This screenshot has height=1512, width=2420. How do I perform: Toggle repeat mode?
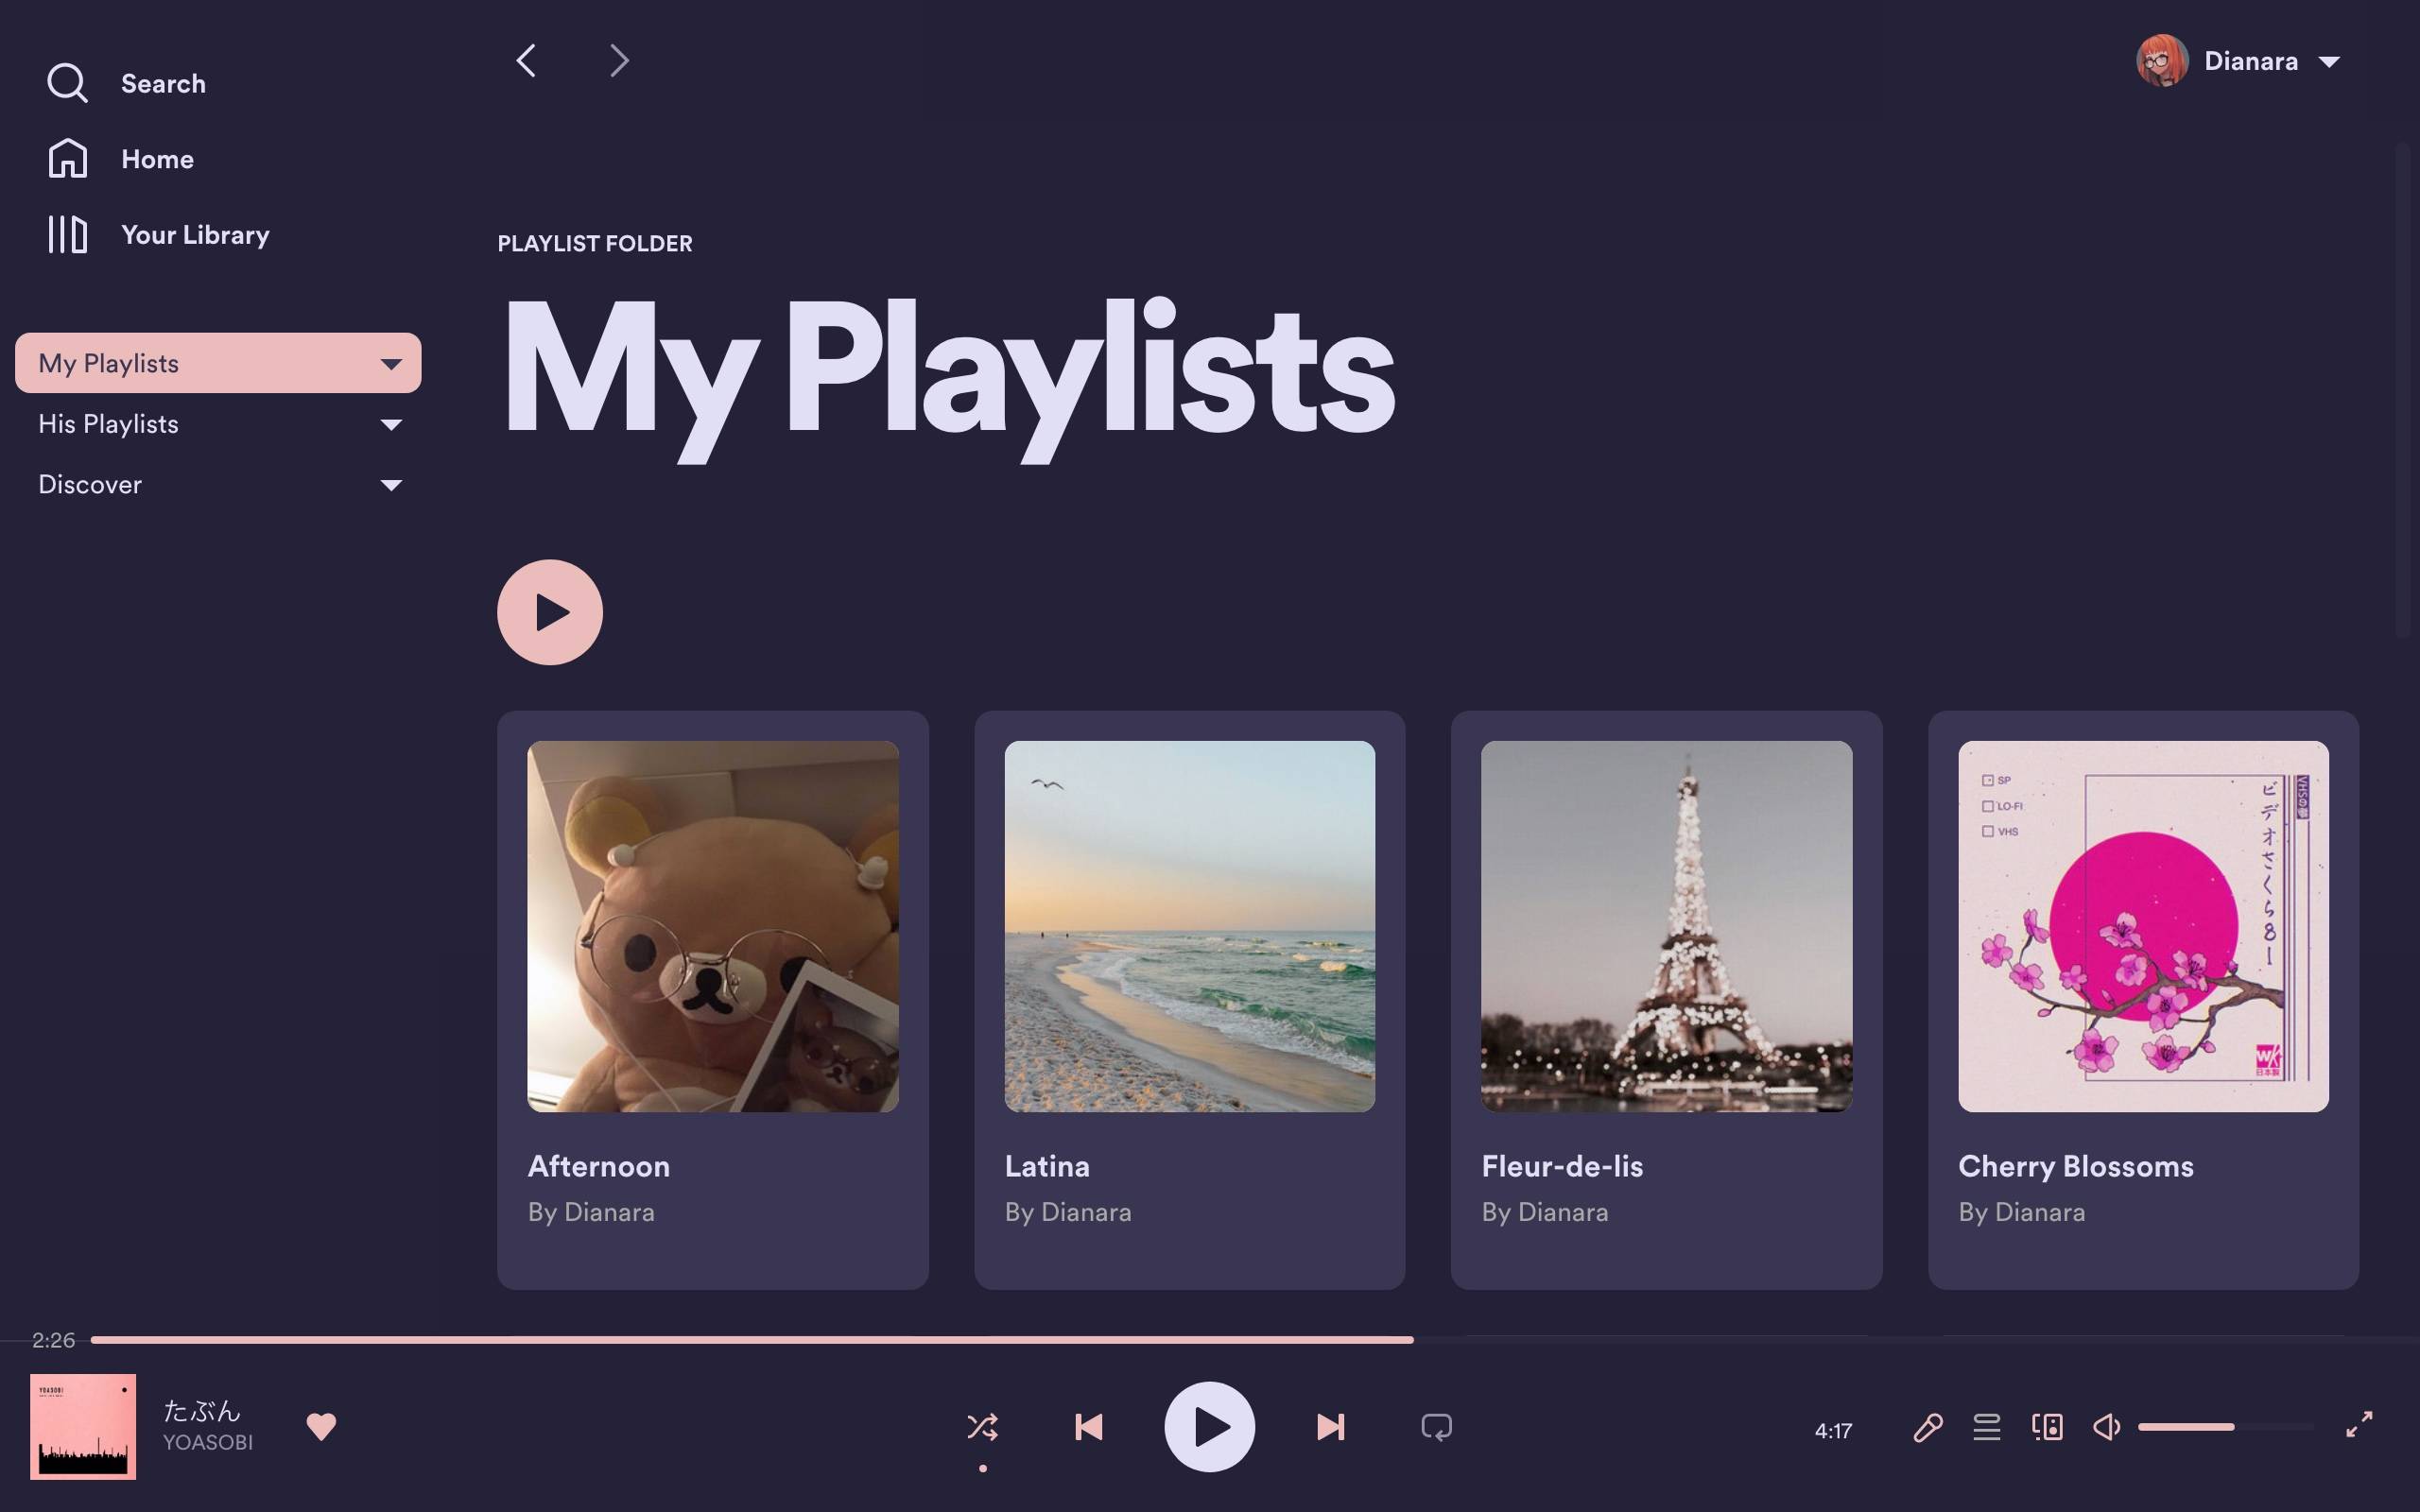(1437, 1427)
